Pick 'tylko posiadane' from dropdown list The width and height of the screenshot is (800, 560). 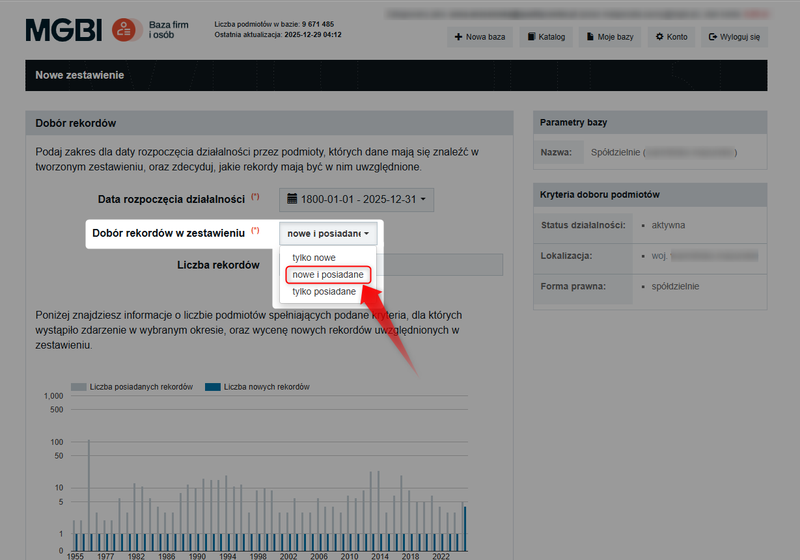click(x=324, y=291)
